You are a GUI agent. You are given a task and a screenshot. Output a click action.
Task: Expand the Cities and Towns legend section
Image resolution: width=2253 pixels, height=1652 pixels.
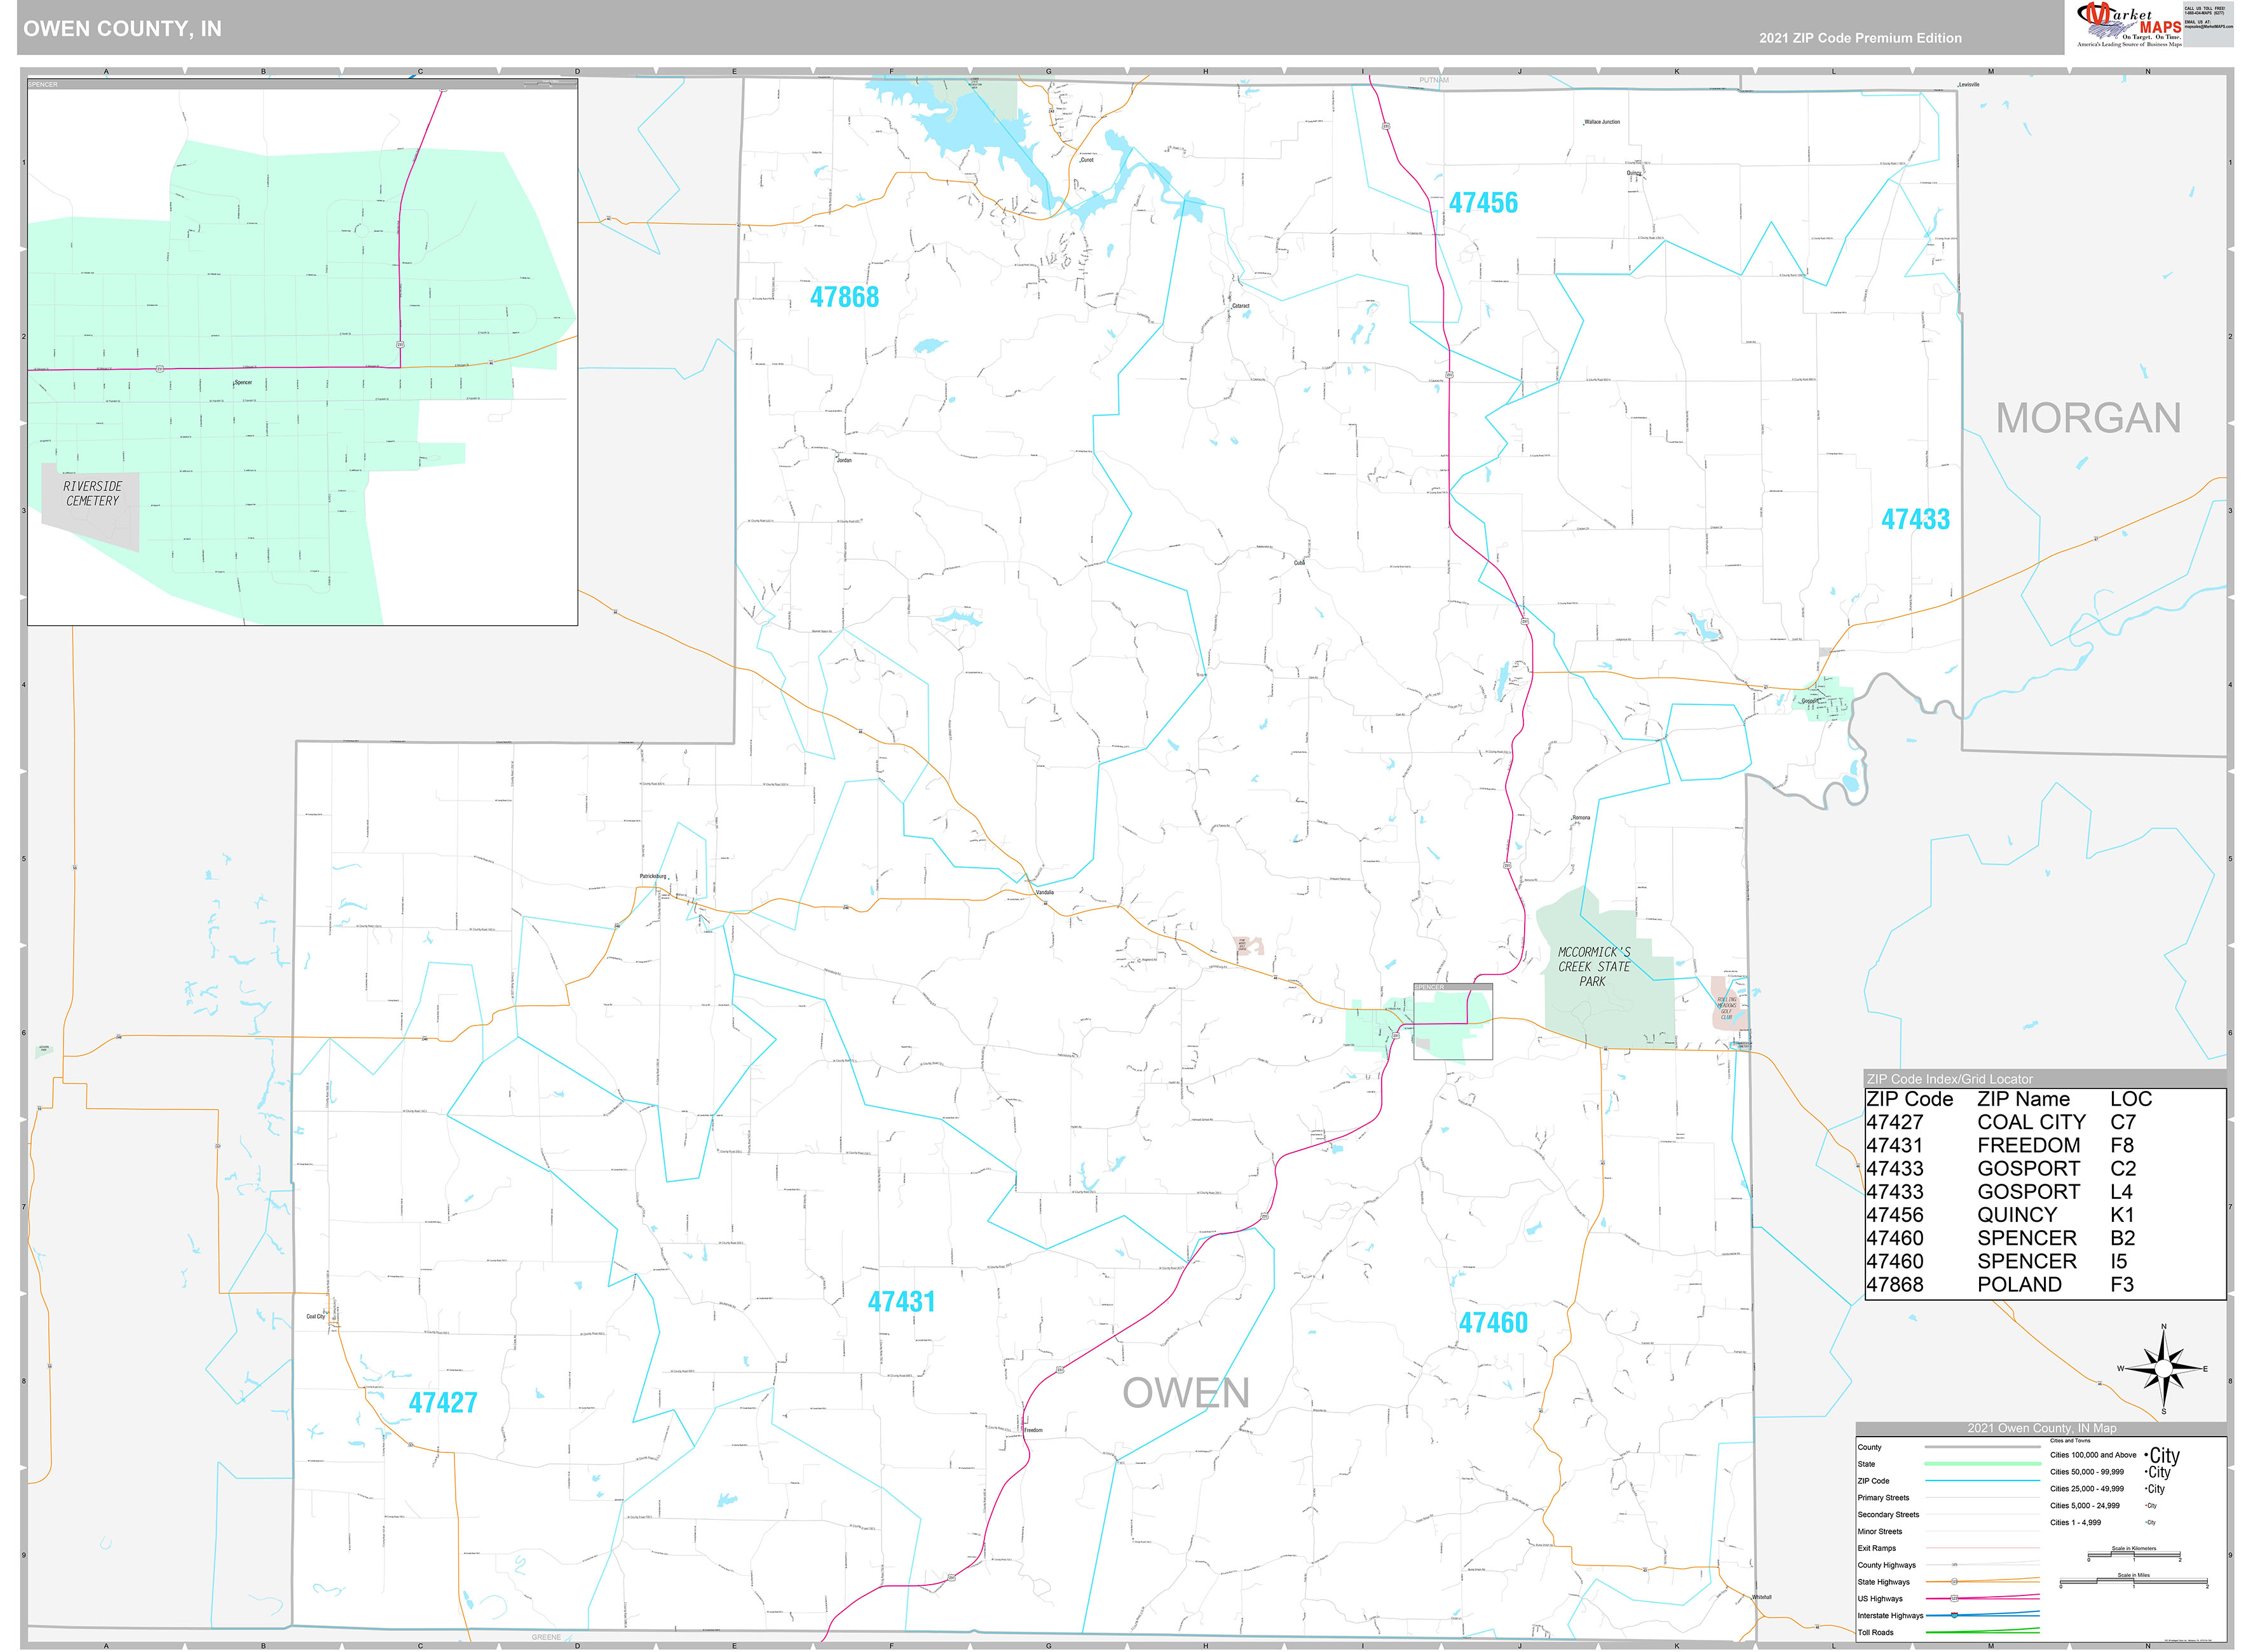(x=2071, y=1441)
